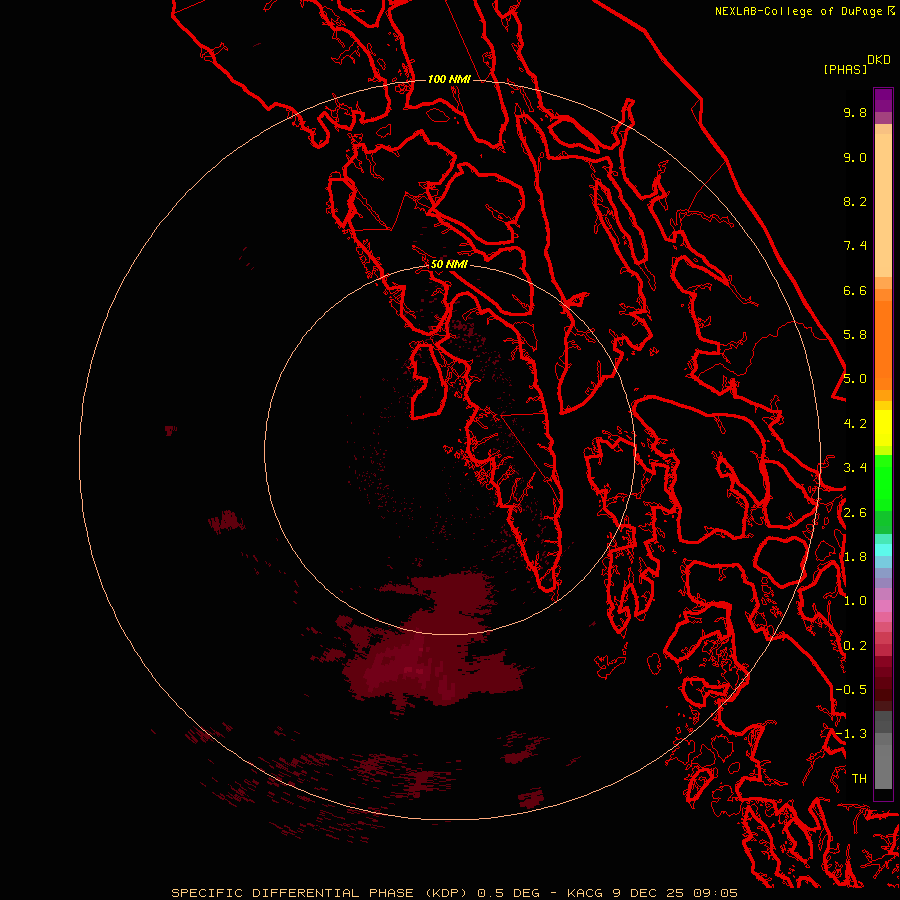Click the DKD label above the color scale

(878, 60)
